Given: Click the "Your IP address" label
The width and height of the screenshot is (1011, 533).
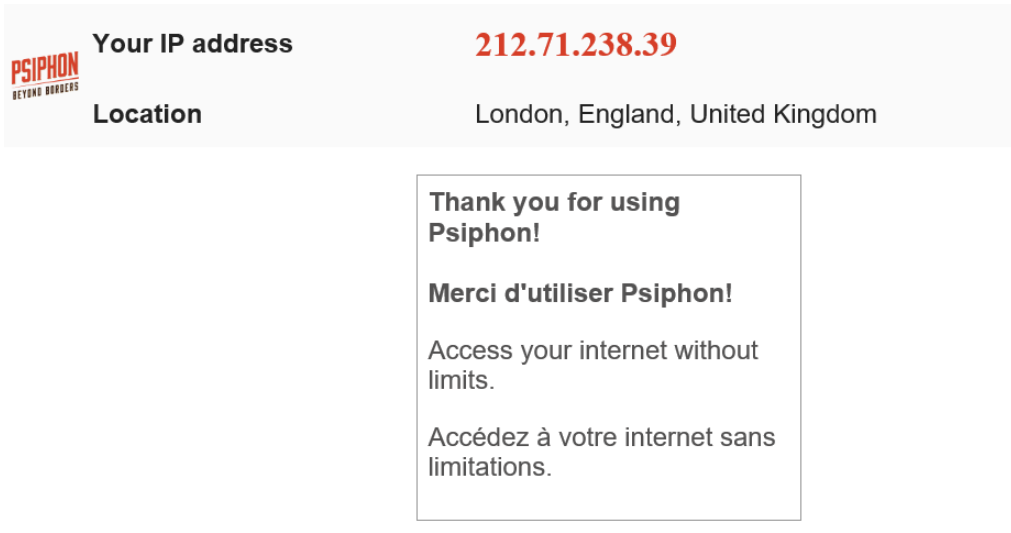Looking at the screenshot, I should pyautogui.click(x=192, y=44).
